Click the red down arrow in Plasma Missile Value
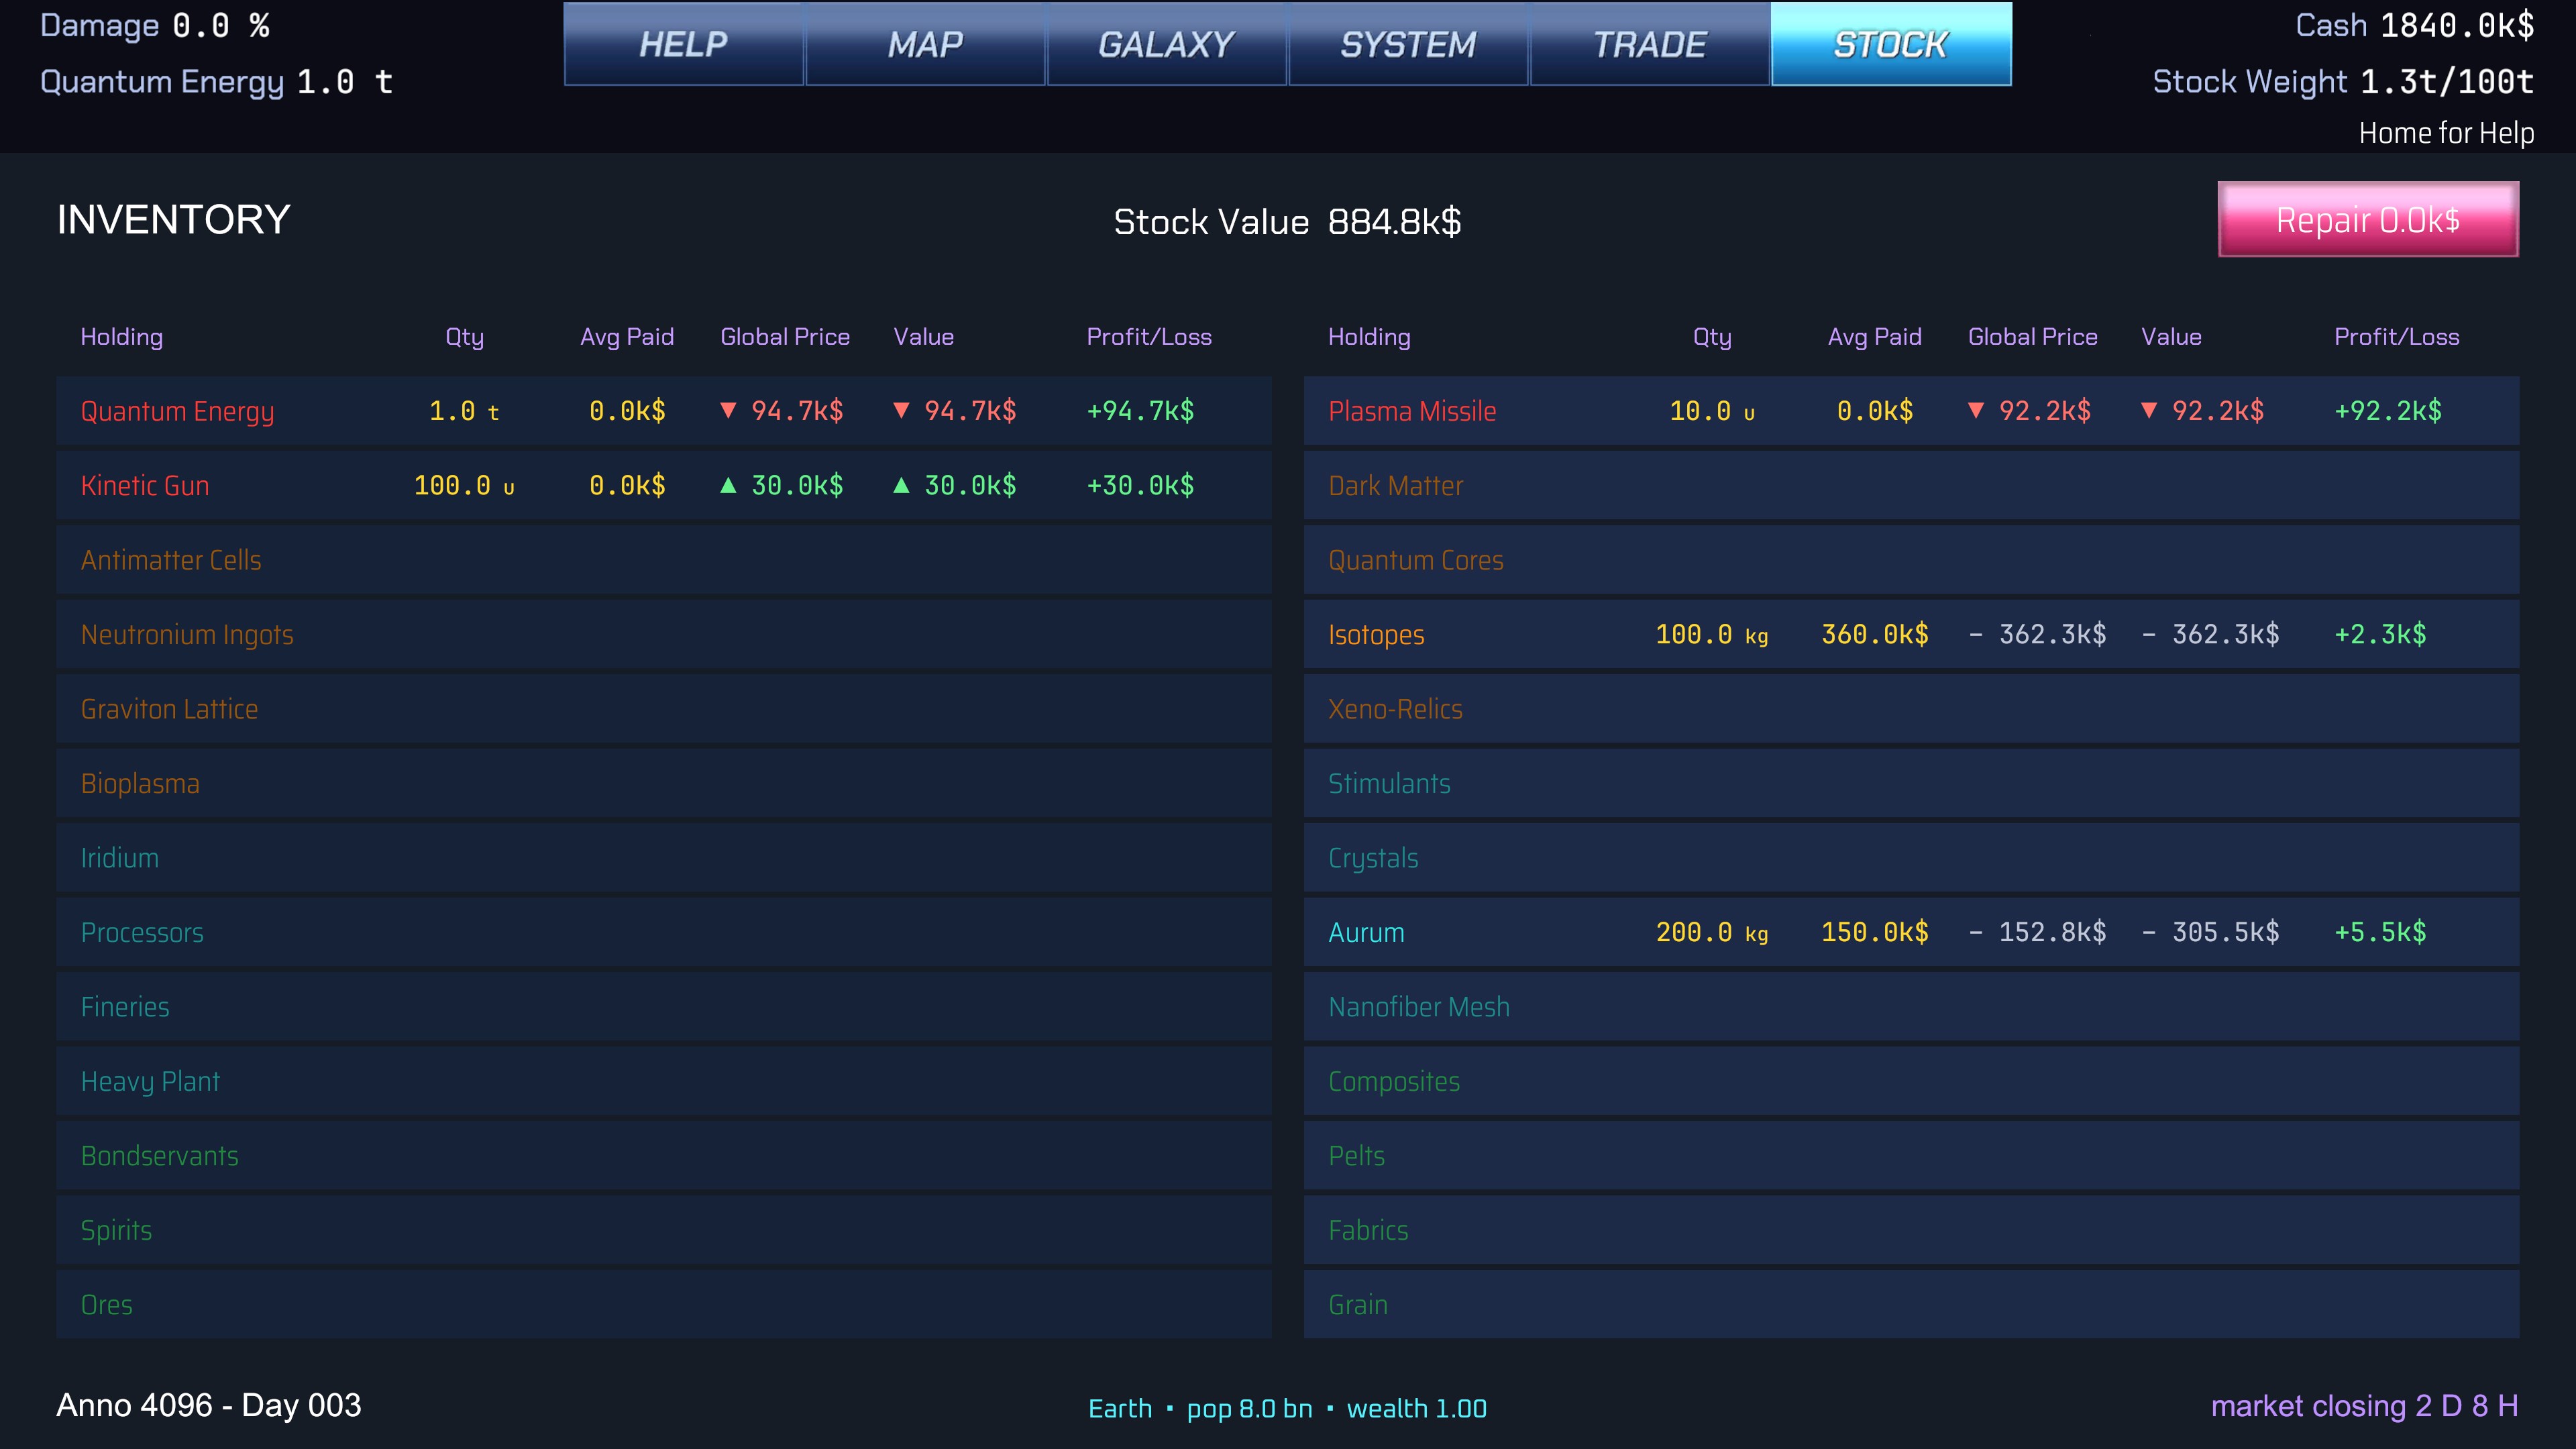 pyautogui.click(x=2149, y=410)
